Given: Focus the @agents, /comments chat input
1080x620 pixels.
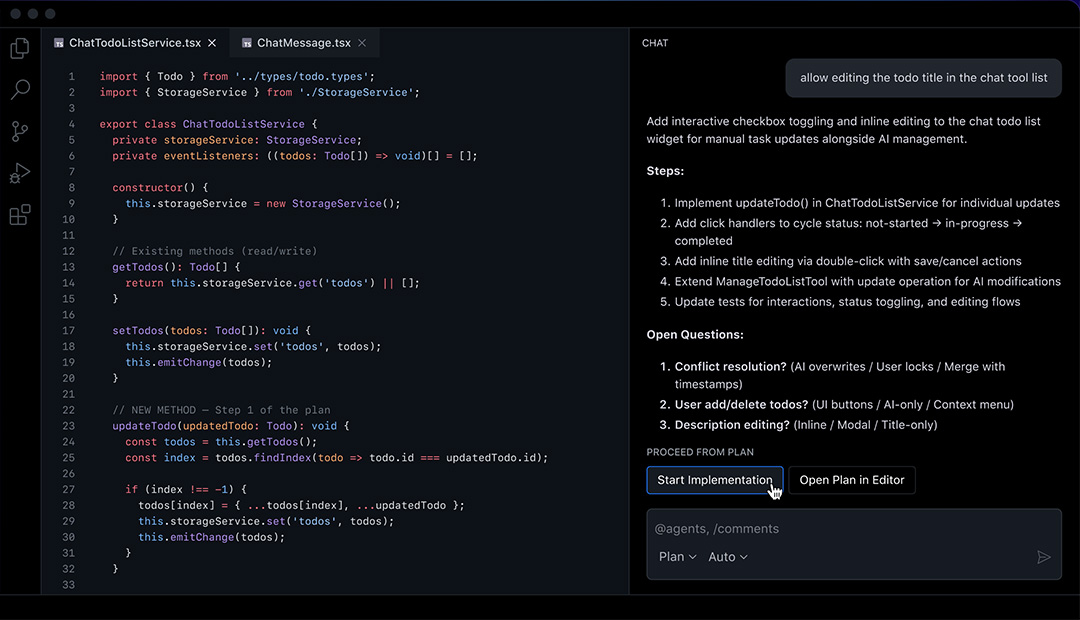Looking at the screenshot, I should pos(853,528).
